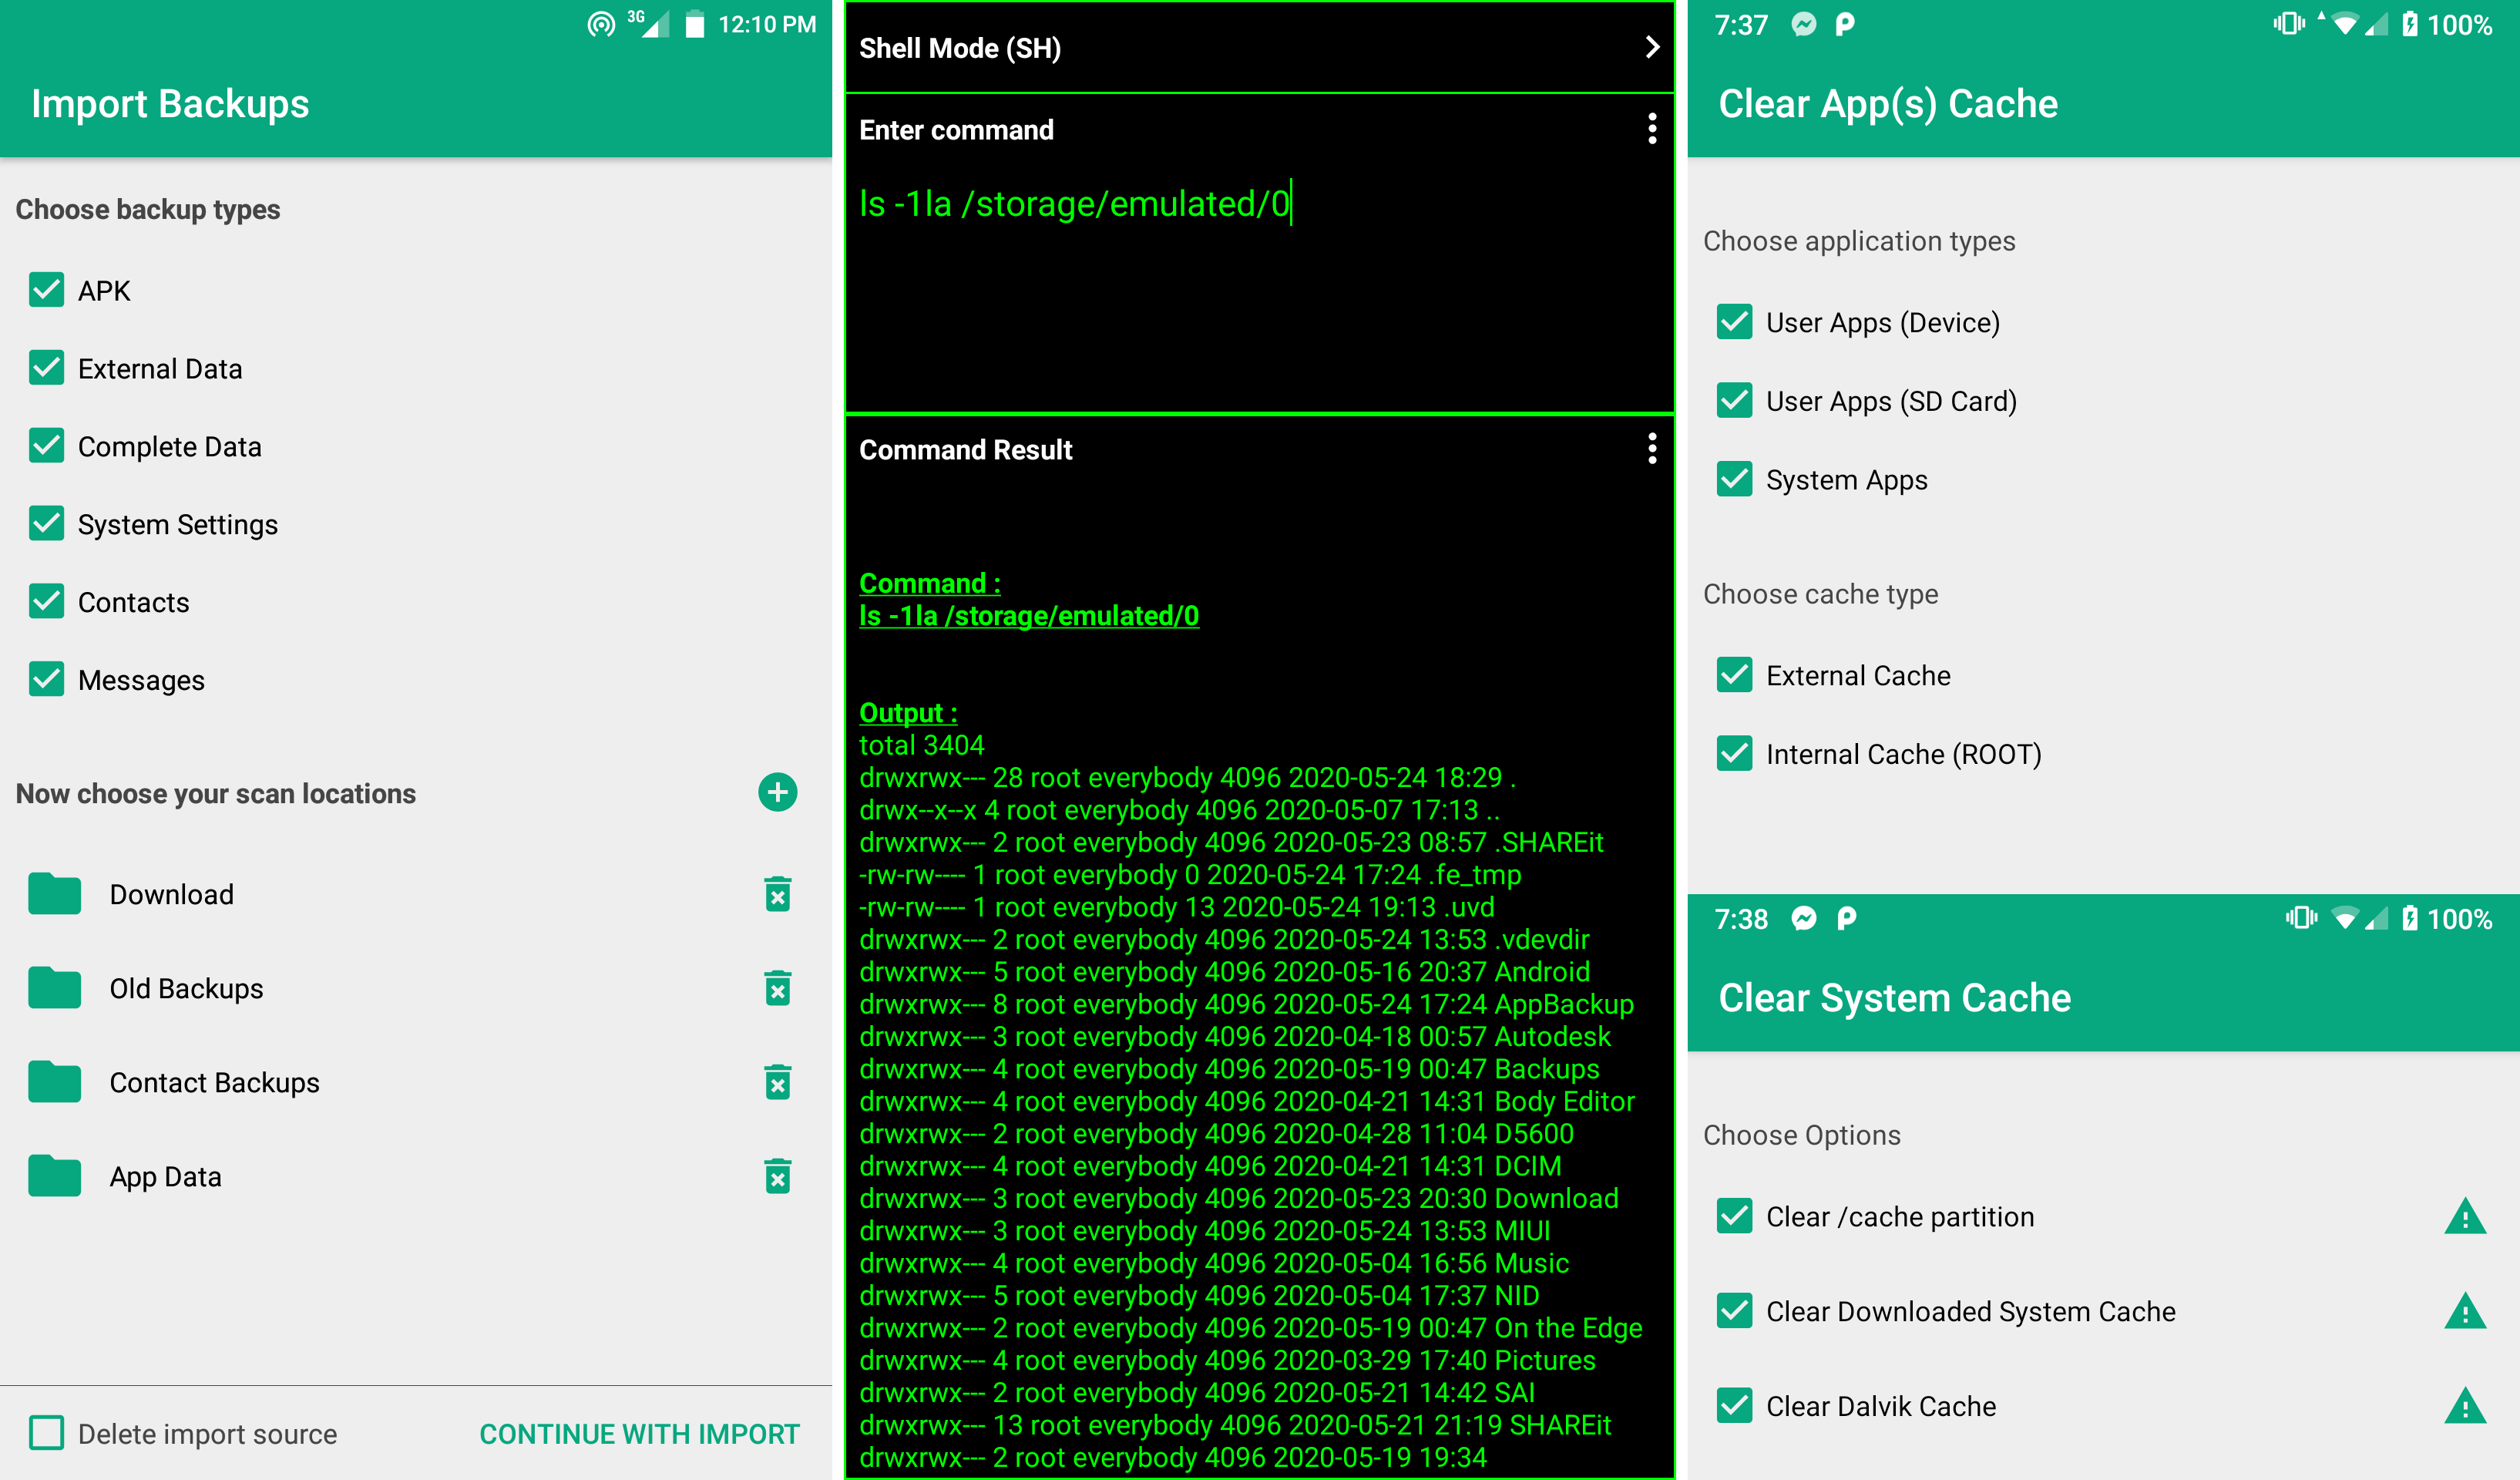The image size is (2520, 1480).
Task: Tap 'Now choose your scan locations' heading
Action: tap(215, 794)
